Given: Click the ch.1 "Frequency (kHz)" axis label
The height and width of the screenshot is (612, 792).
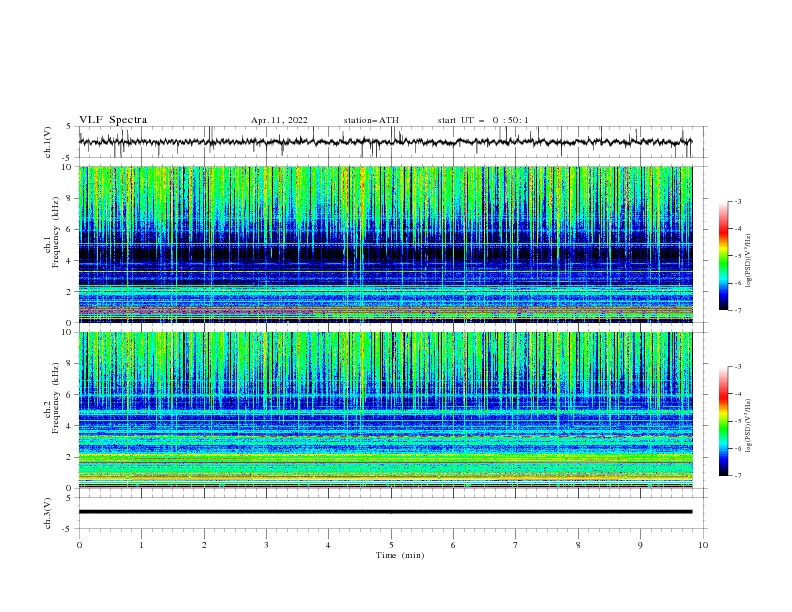Looking at the screenshot, I should (55, 233).
